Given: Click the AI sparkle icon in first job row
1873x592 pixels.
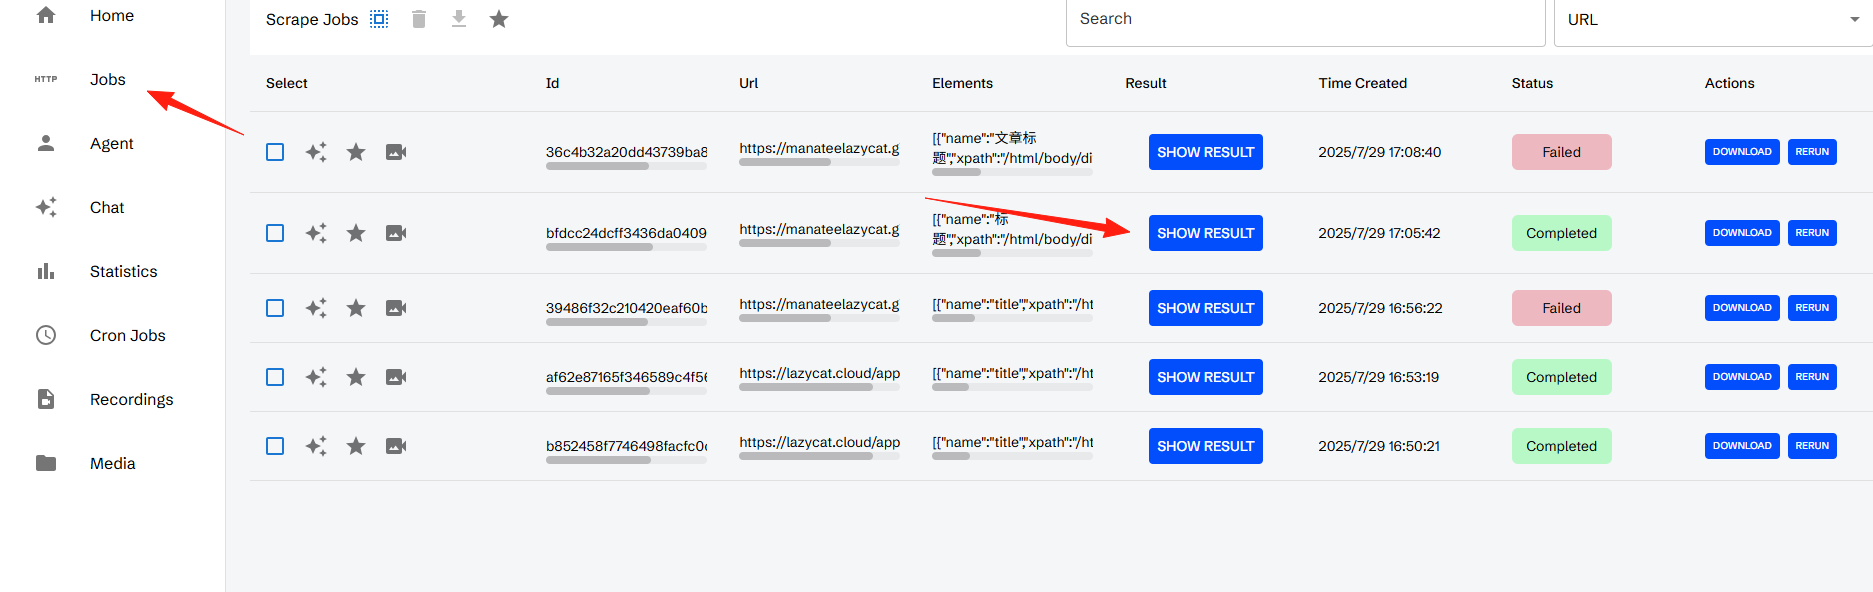Looking at the screenshot, I should coord(316,152).
